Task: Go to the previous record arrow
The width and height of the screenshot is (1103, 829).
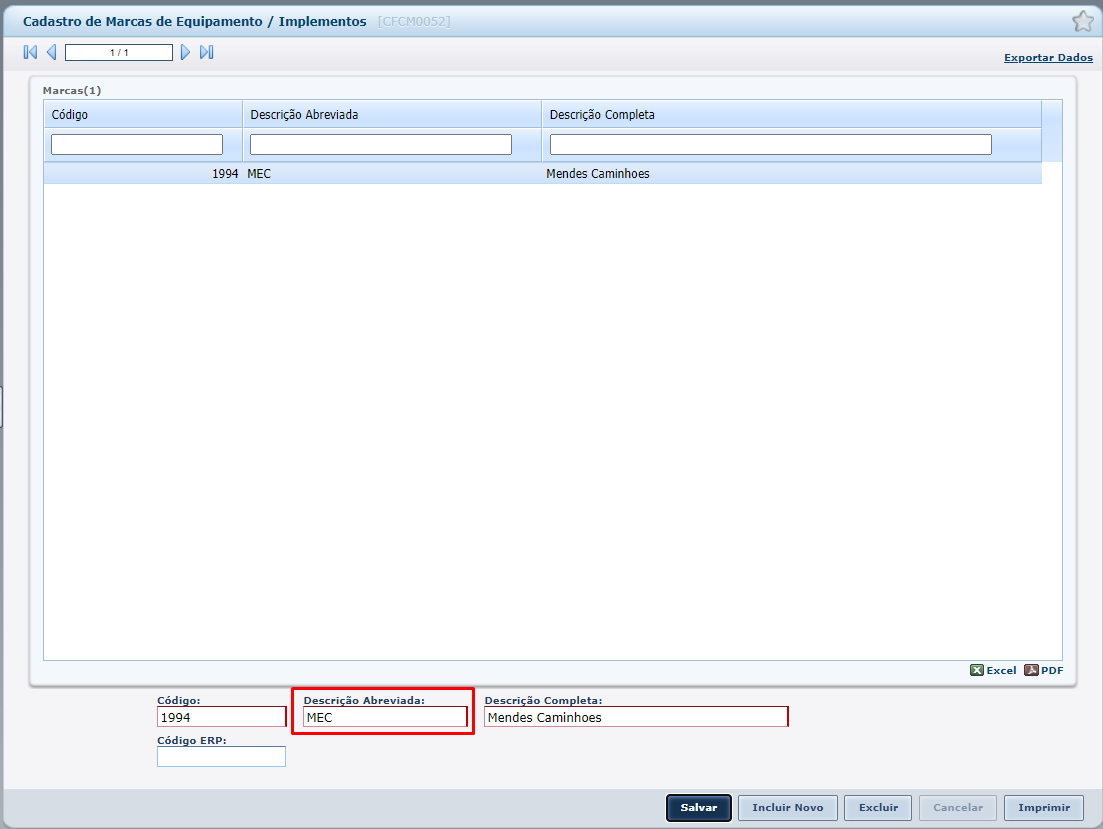Action: click(x=51, y=52)
